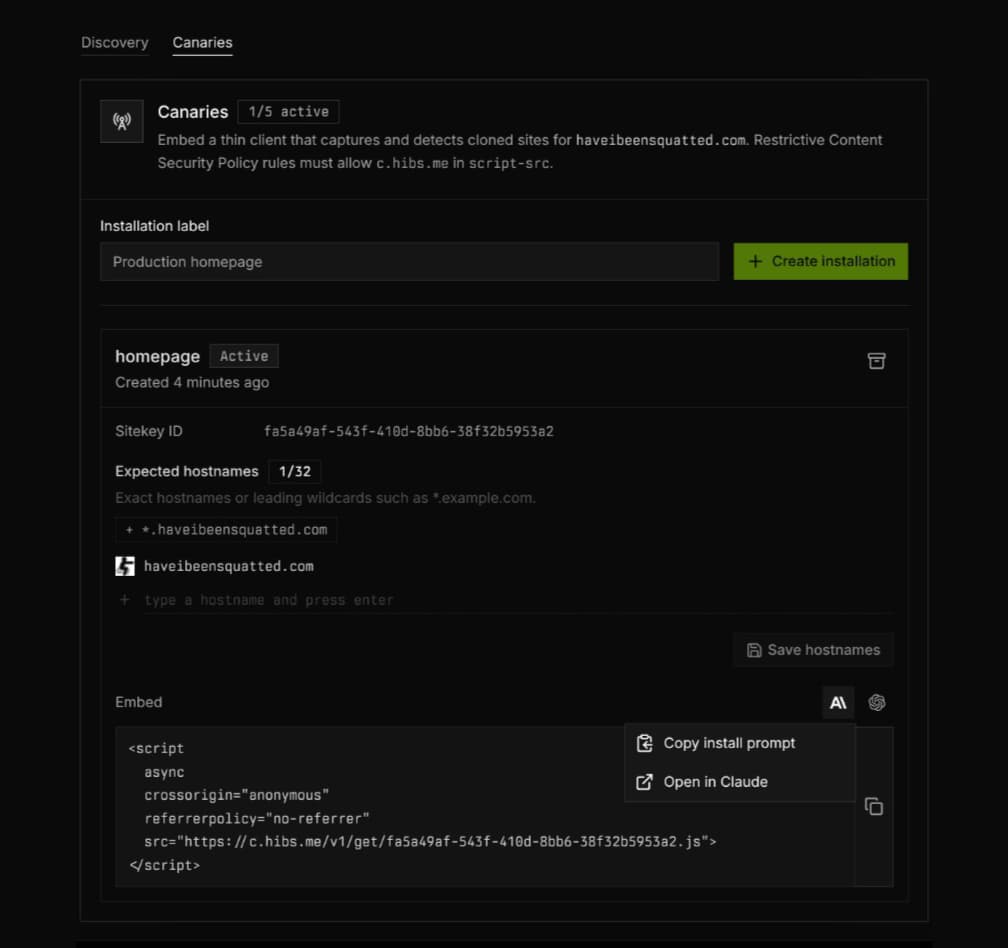Select the Sitekey ID value text
The width and height of the screenshot is (1008, 948).
coord(408,431)
